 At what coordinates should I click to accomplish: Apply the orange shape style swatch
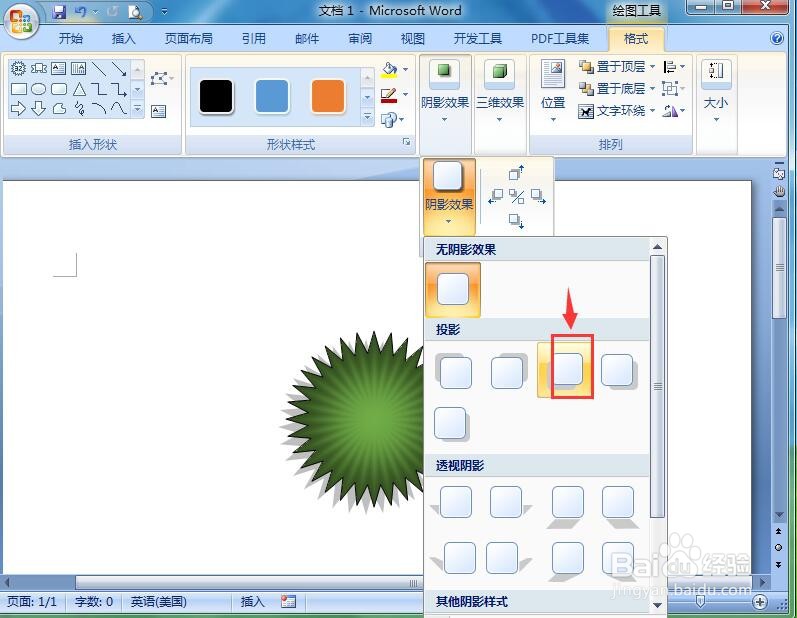tap(328, 96)
